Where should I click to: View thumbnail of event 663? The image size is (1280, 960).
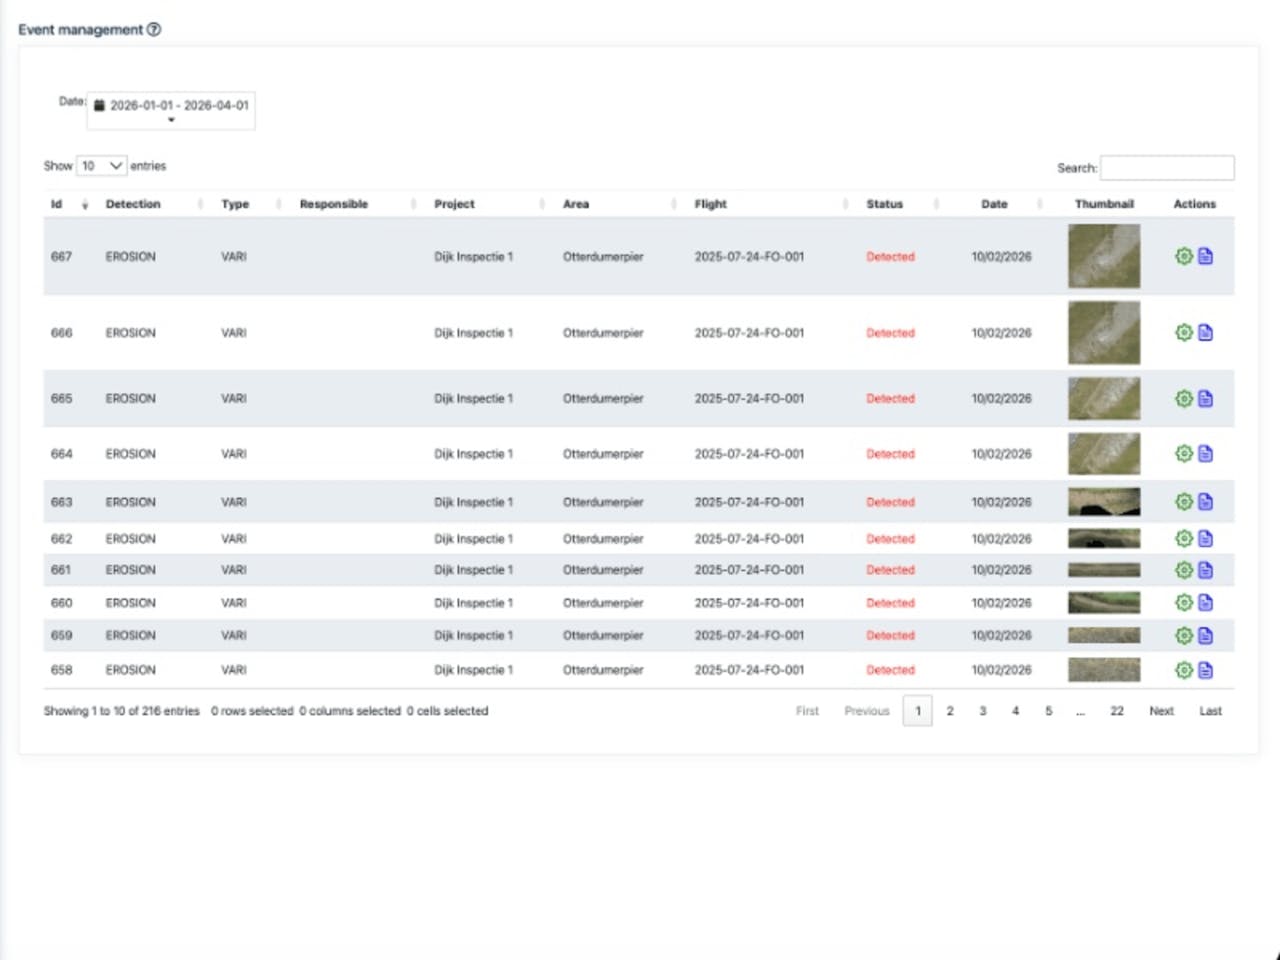(1104, 501)
